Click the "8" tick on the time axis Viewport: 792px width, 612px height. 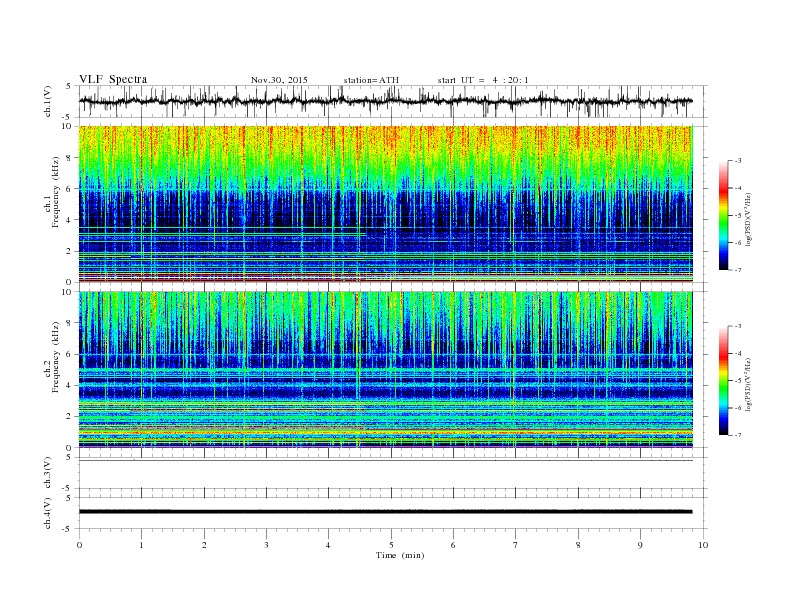(x=578, y=545)
